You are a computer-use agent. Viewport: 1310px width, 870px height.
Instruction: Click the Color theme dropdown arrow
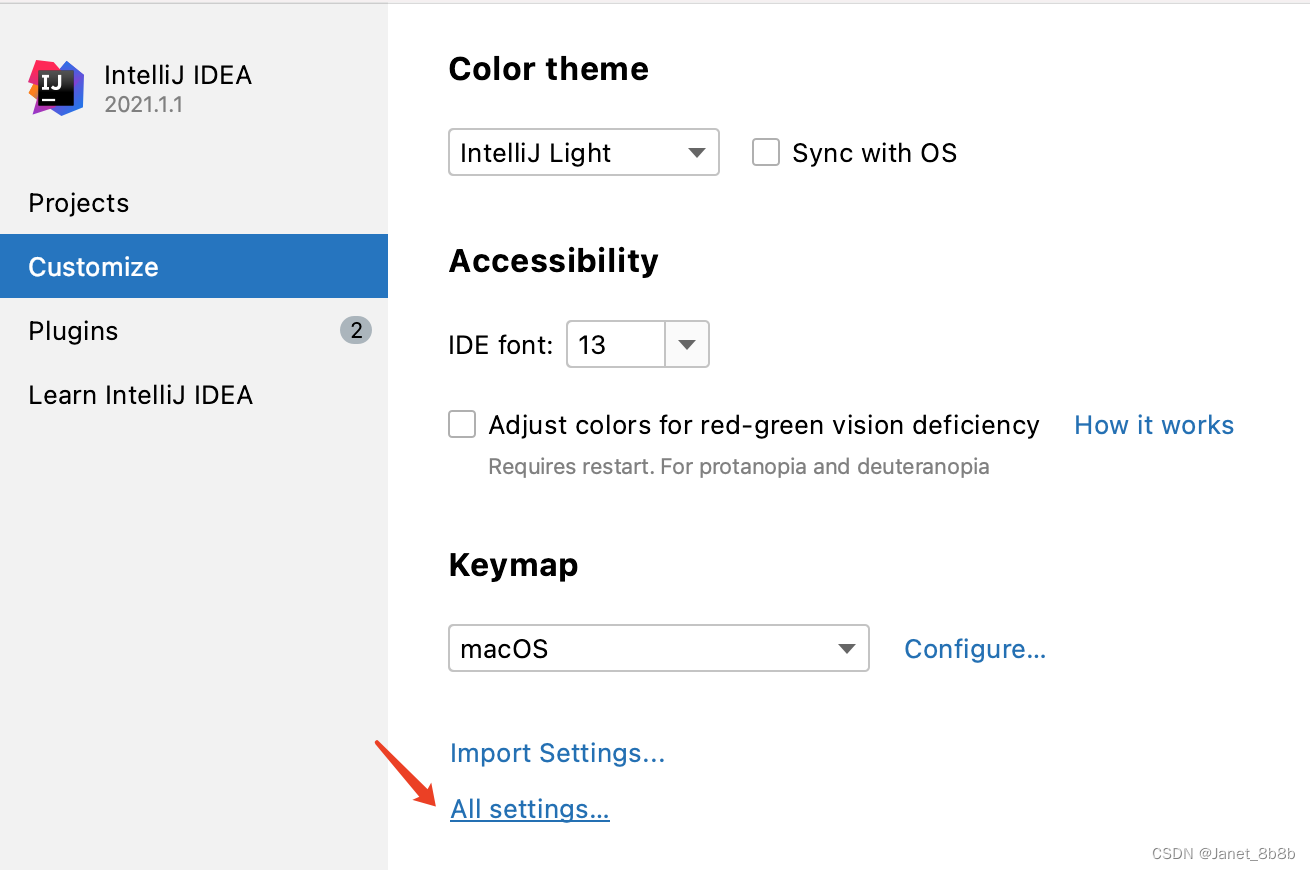697,153
